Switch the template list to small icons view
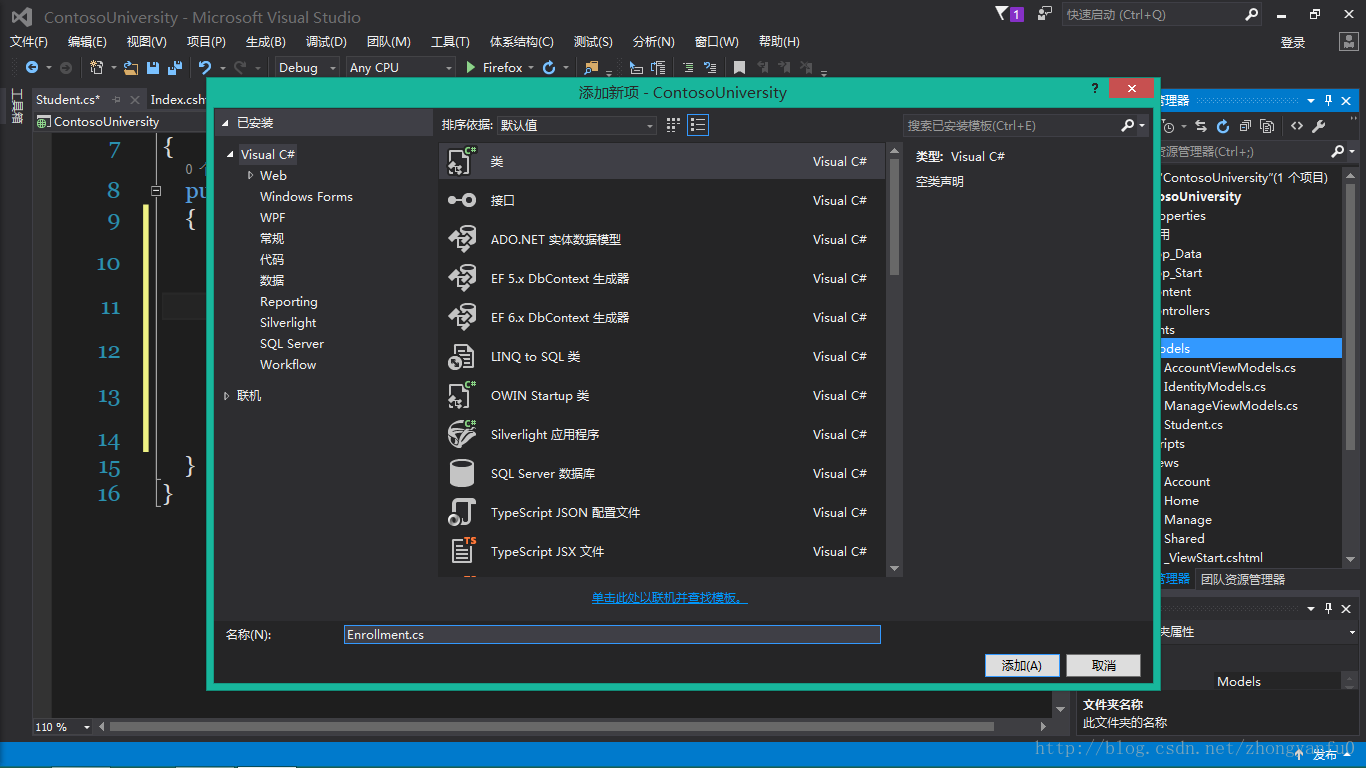1366x768 pixels. [x=673, y=125]
